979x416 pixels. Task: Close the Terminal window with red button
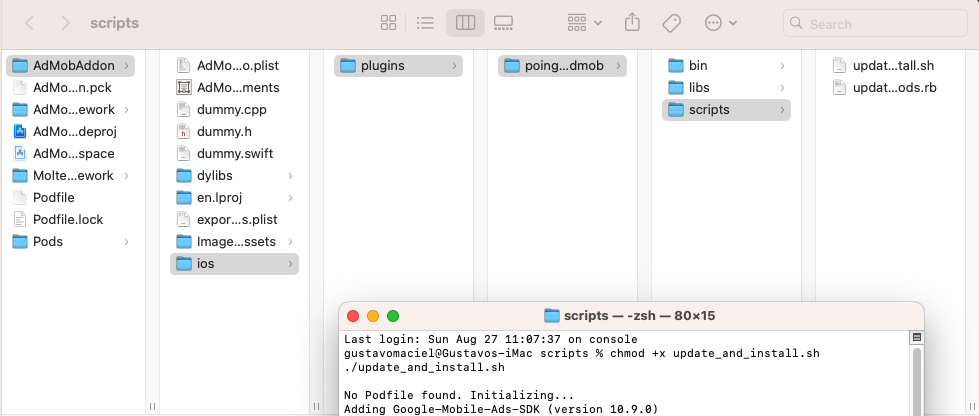353,315
